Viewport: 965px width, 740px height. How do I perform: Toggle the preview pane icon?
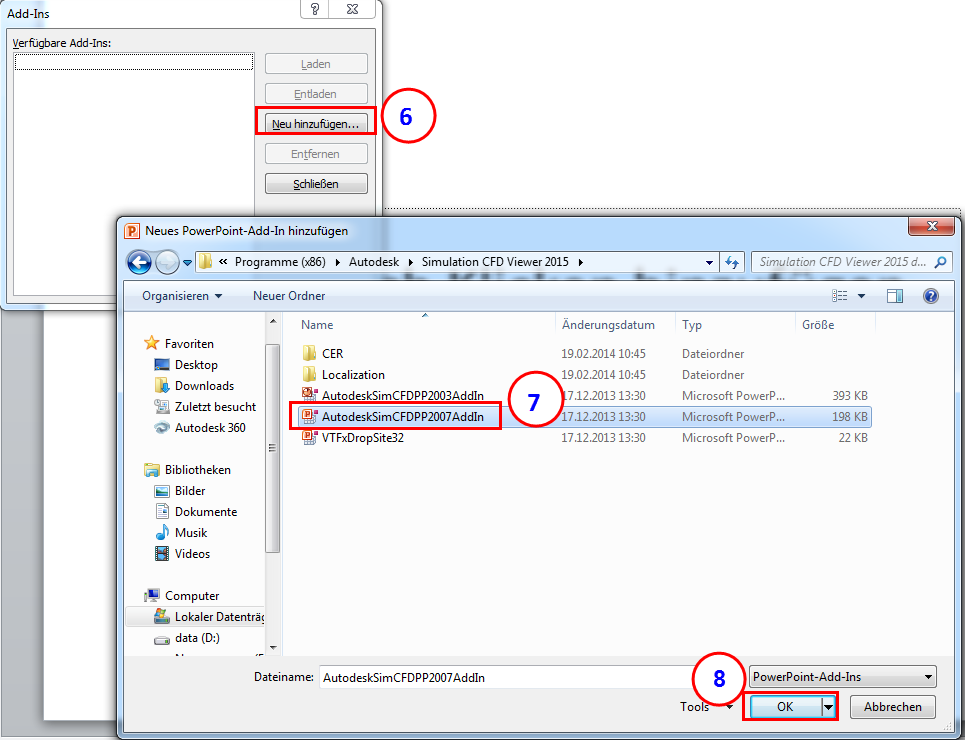(895, 296)
